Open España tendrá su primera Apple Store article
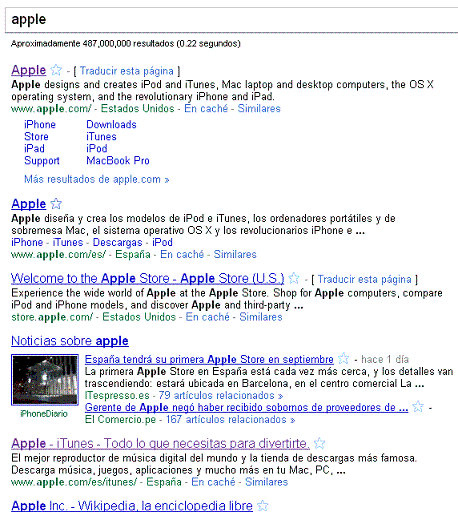Viewport: 458px width, 512px height. click(x=209, y=359)
